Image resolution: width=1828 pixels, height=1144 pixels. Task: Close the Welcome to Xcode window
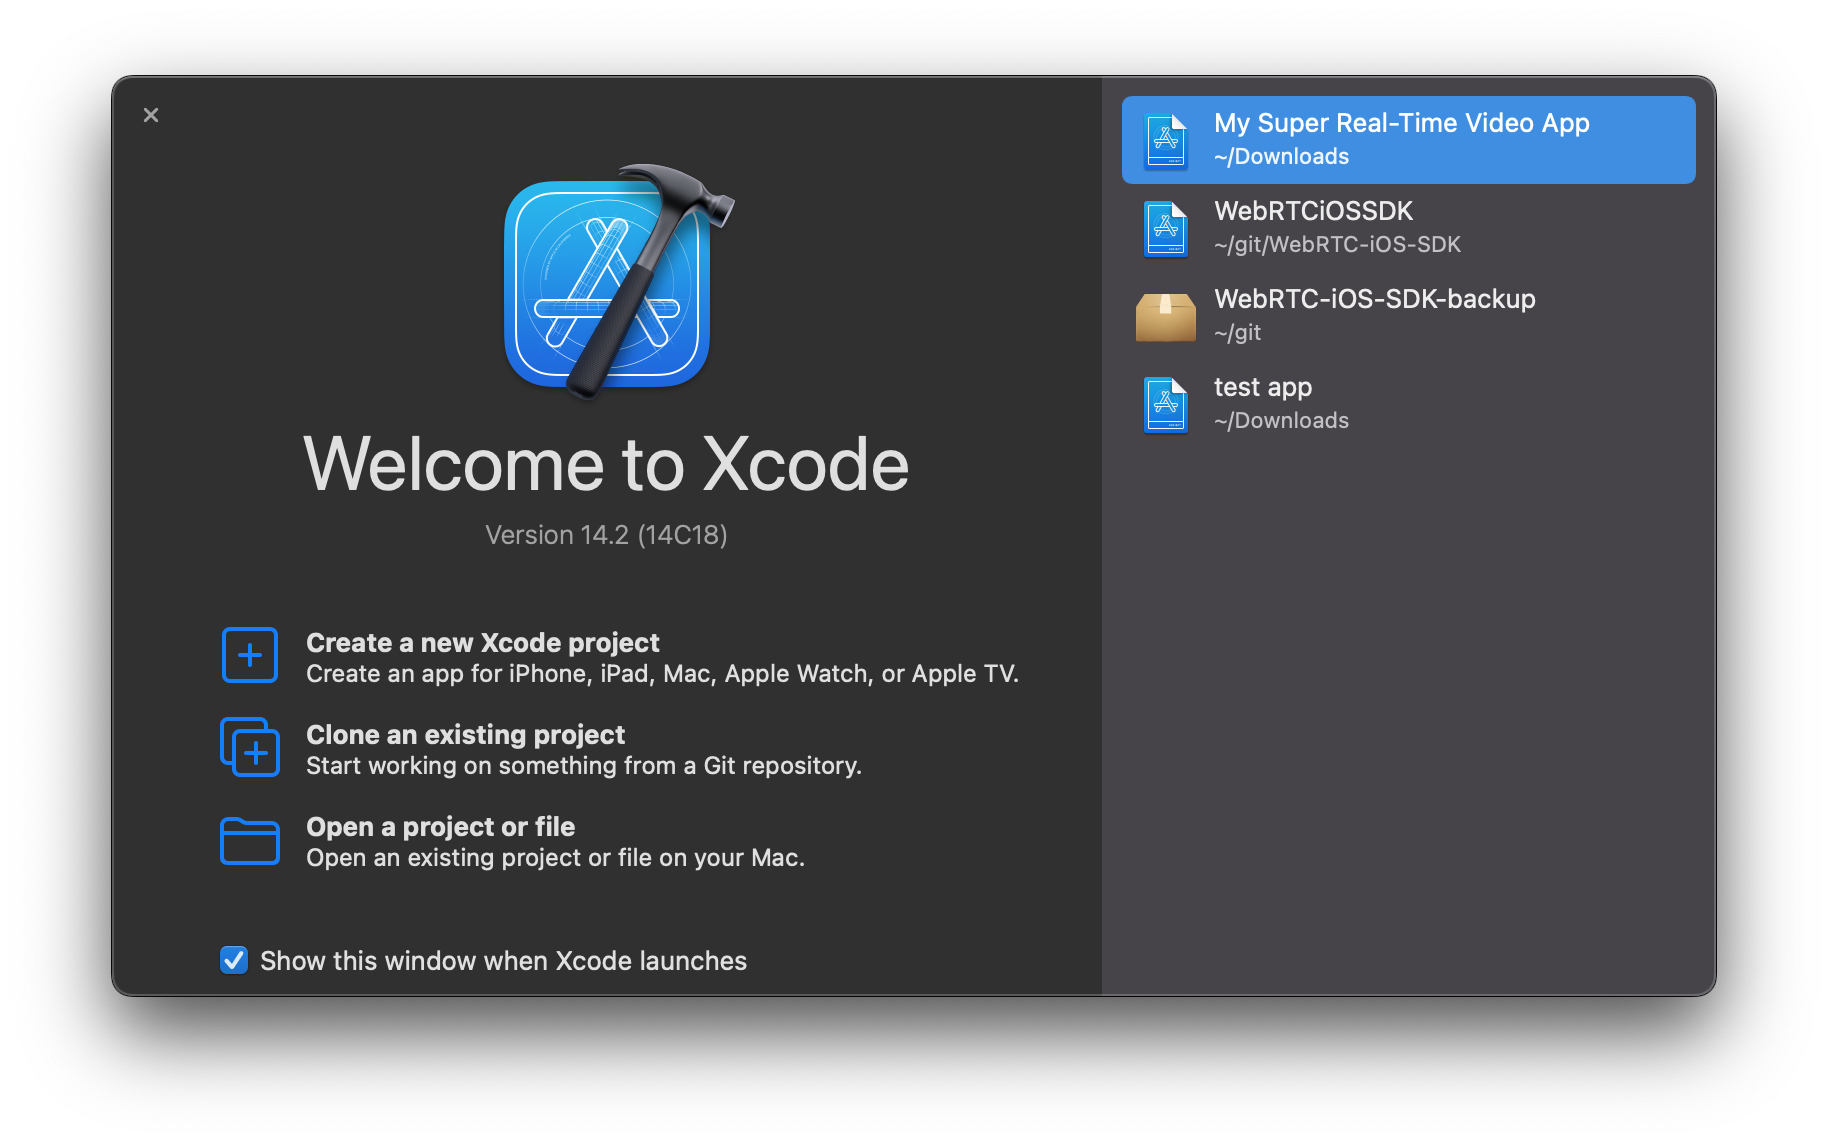(151, 115)
